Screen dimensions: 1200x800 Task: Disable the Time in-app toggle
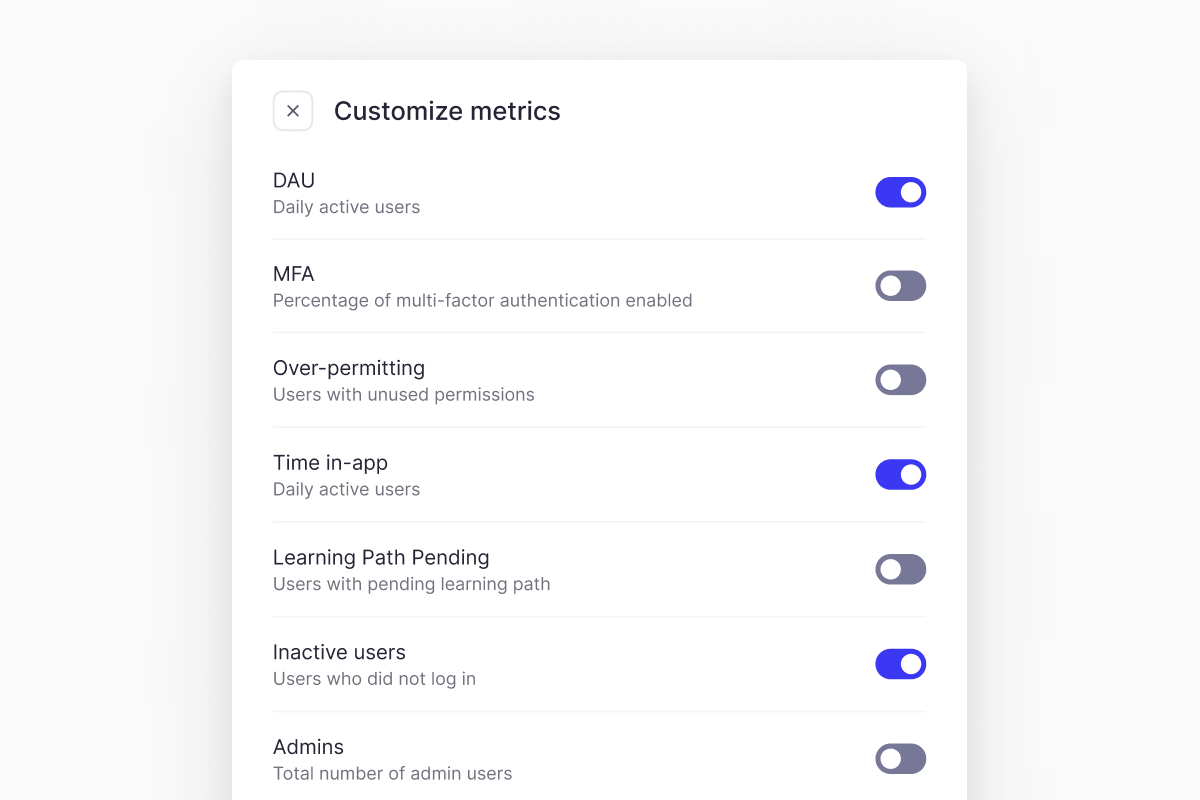(900, 475)
